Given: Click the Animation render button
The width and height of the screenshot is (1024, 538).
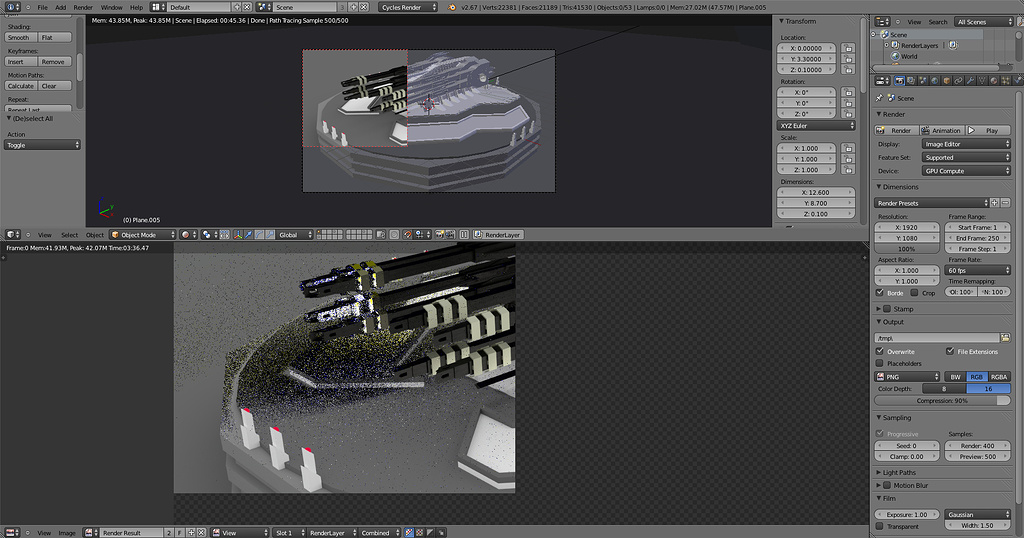Looking at the screenshot, I should tap(942, 131).
